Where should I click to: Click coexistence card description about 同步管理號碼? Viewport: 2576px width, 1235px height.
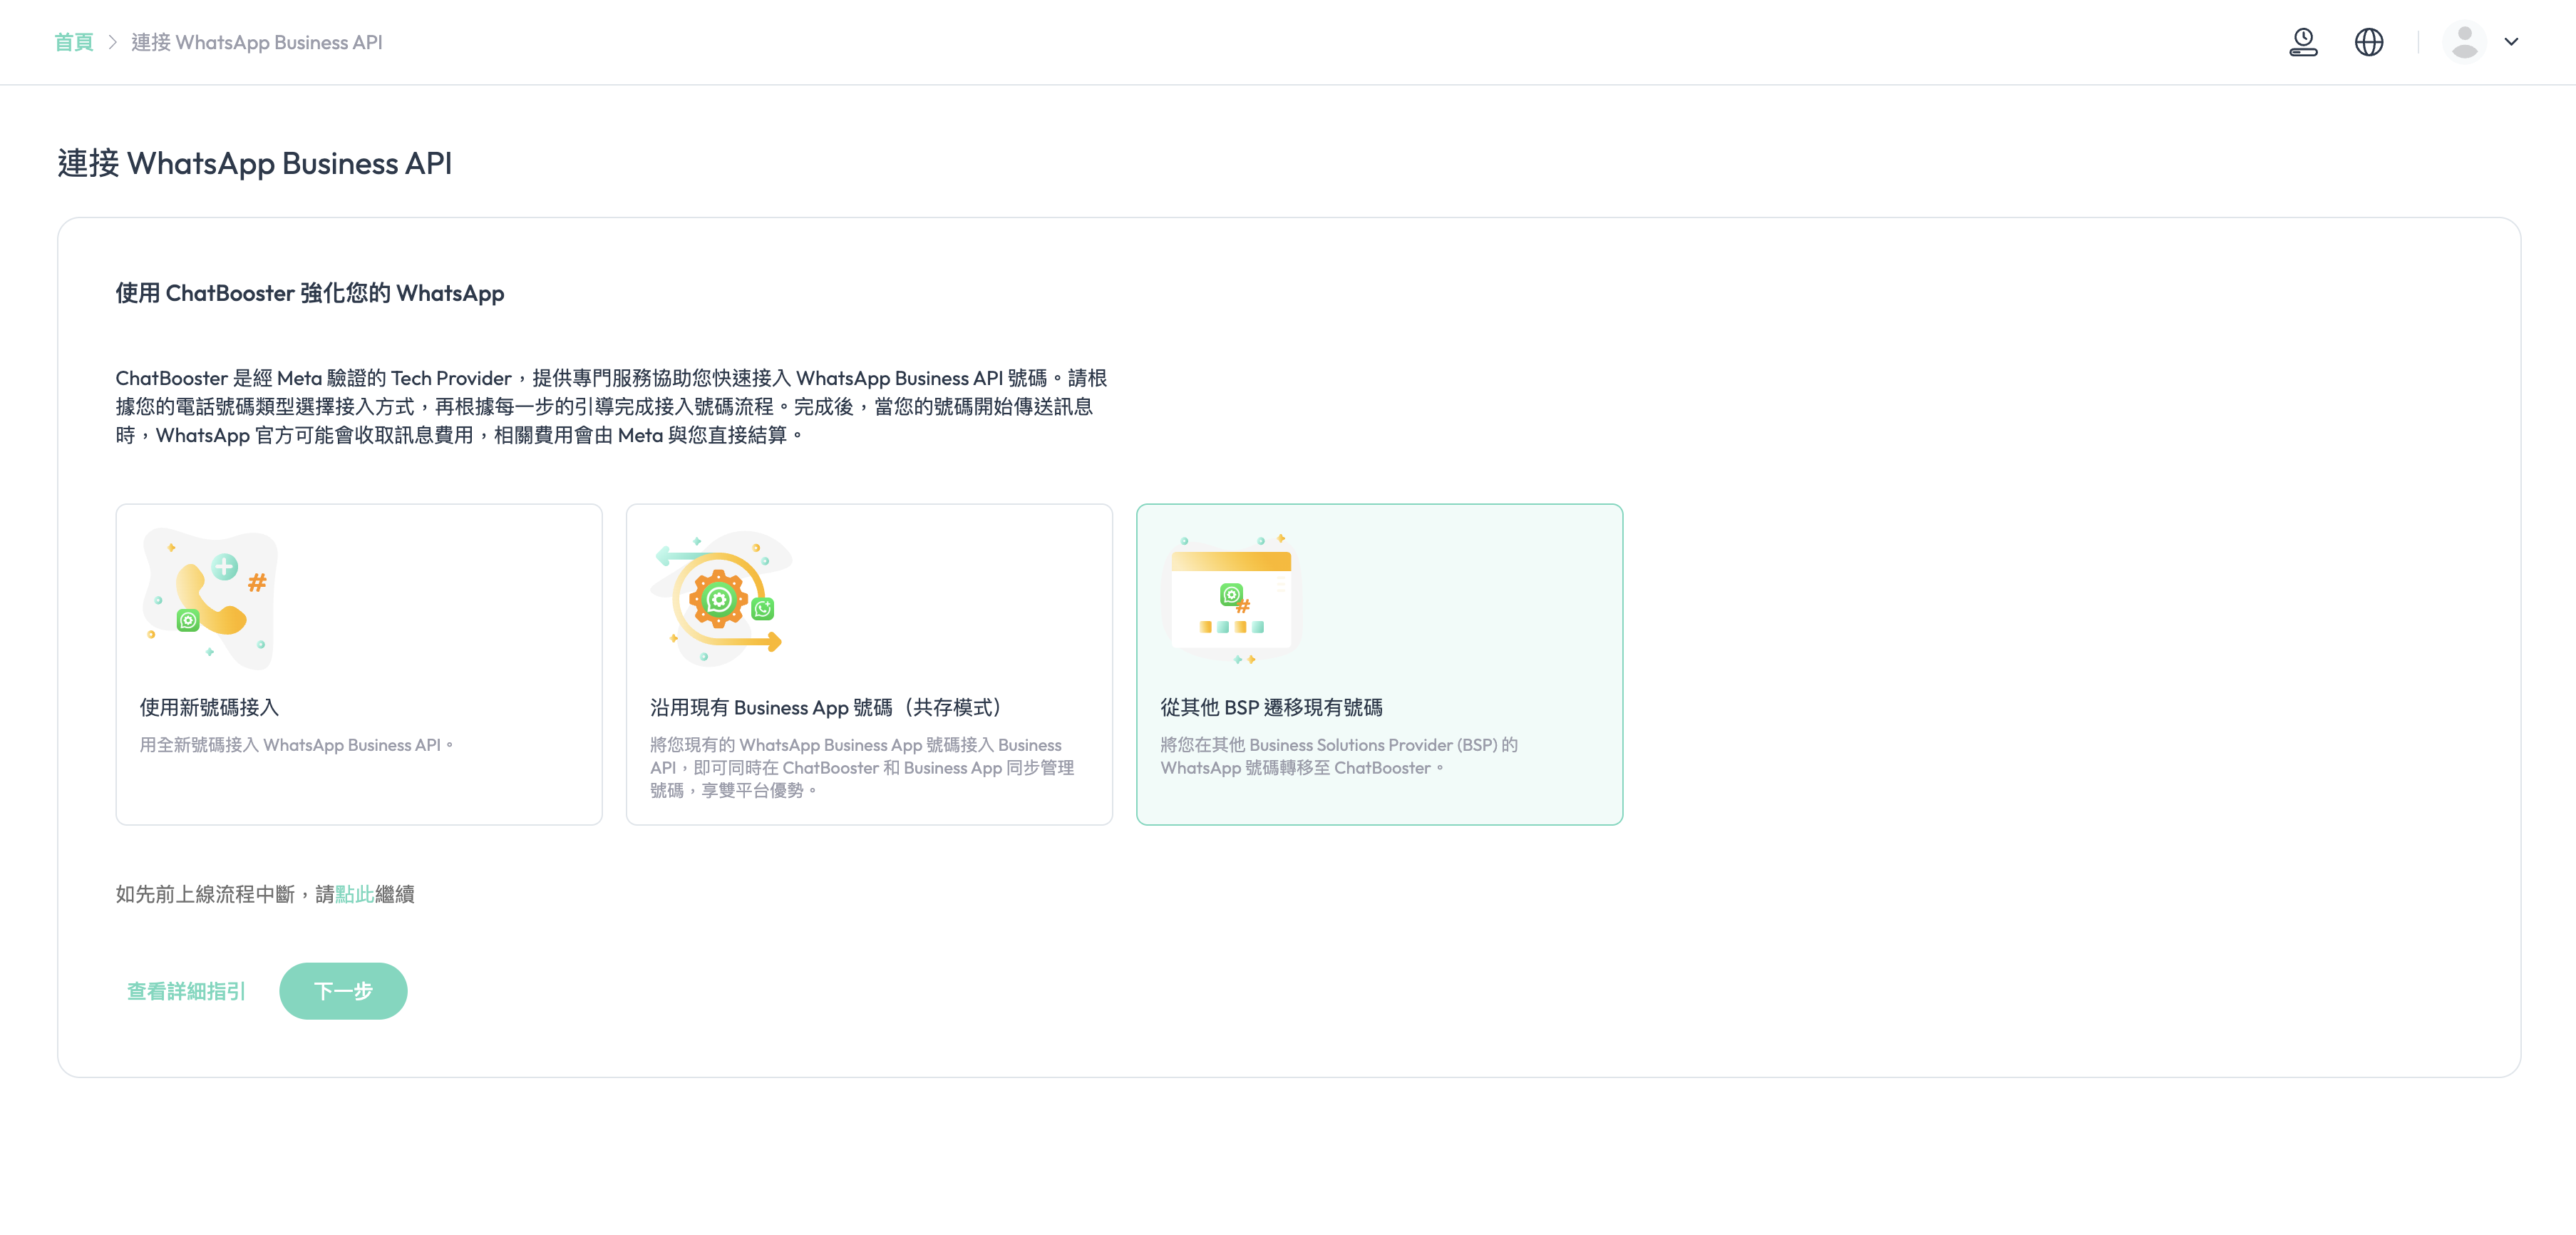click(x=862, y=767)
